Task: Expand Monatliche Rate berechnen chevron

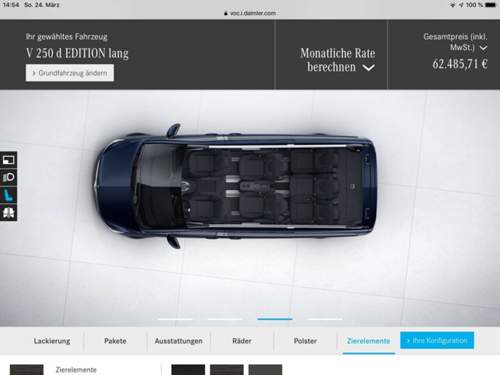Action: pyautogui.click(x=368, y=68)
